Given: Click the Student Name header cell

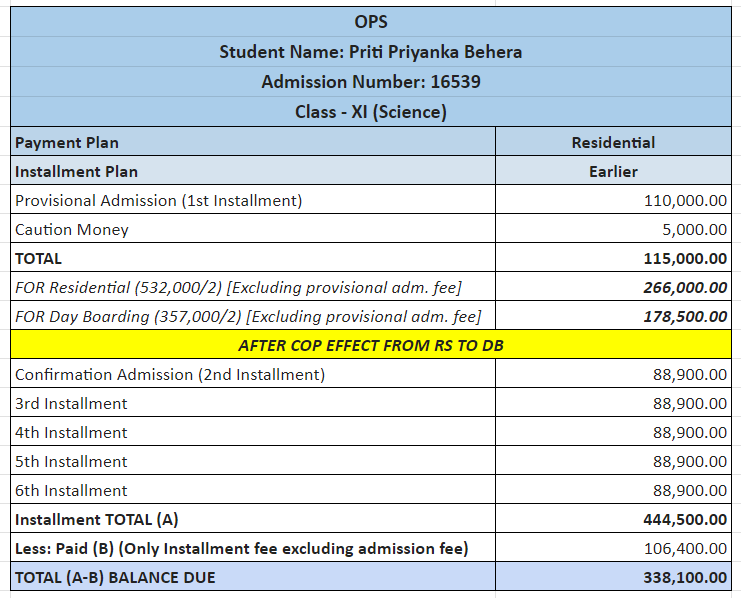Looking at the screenshot, I should 370,52.
